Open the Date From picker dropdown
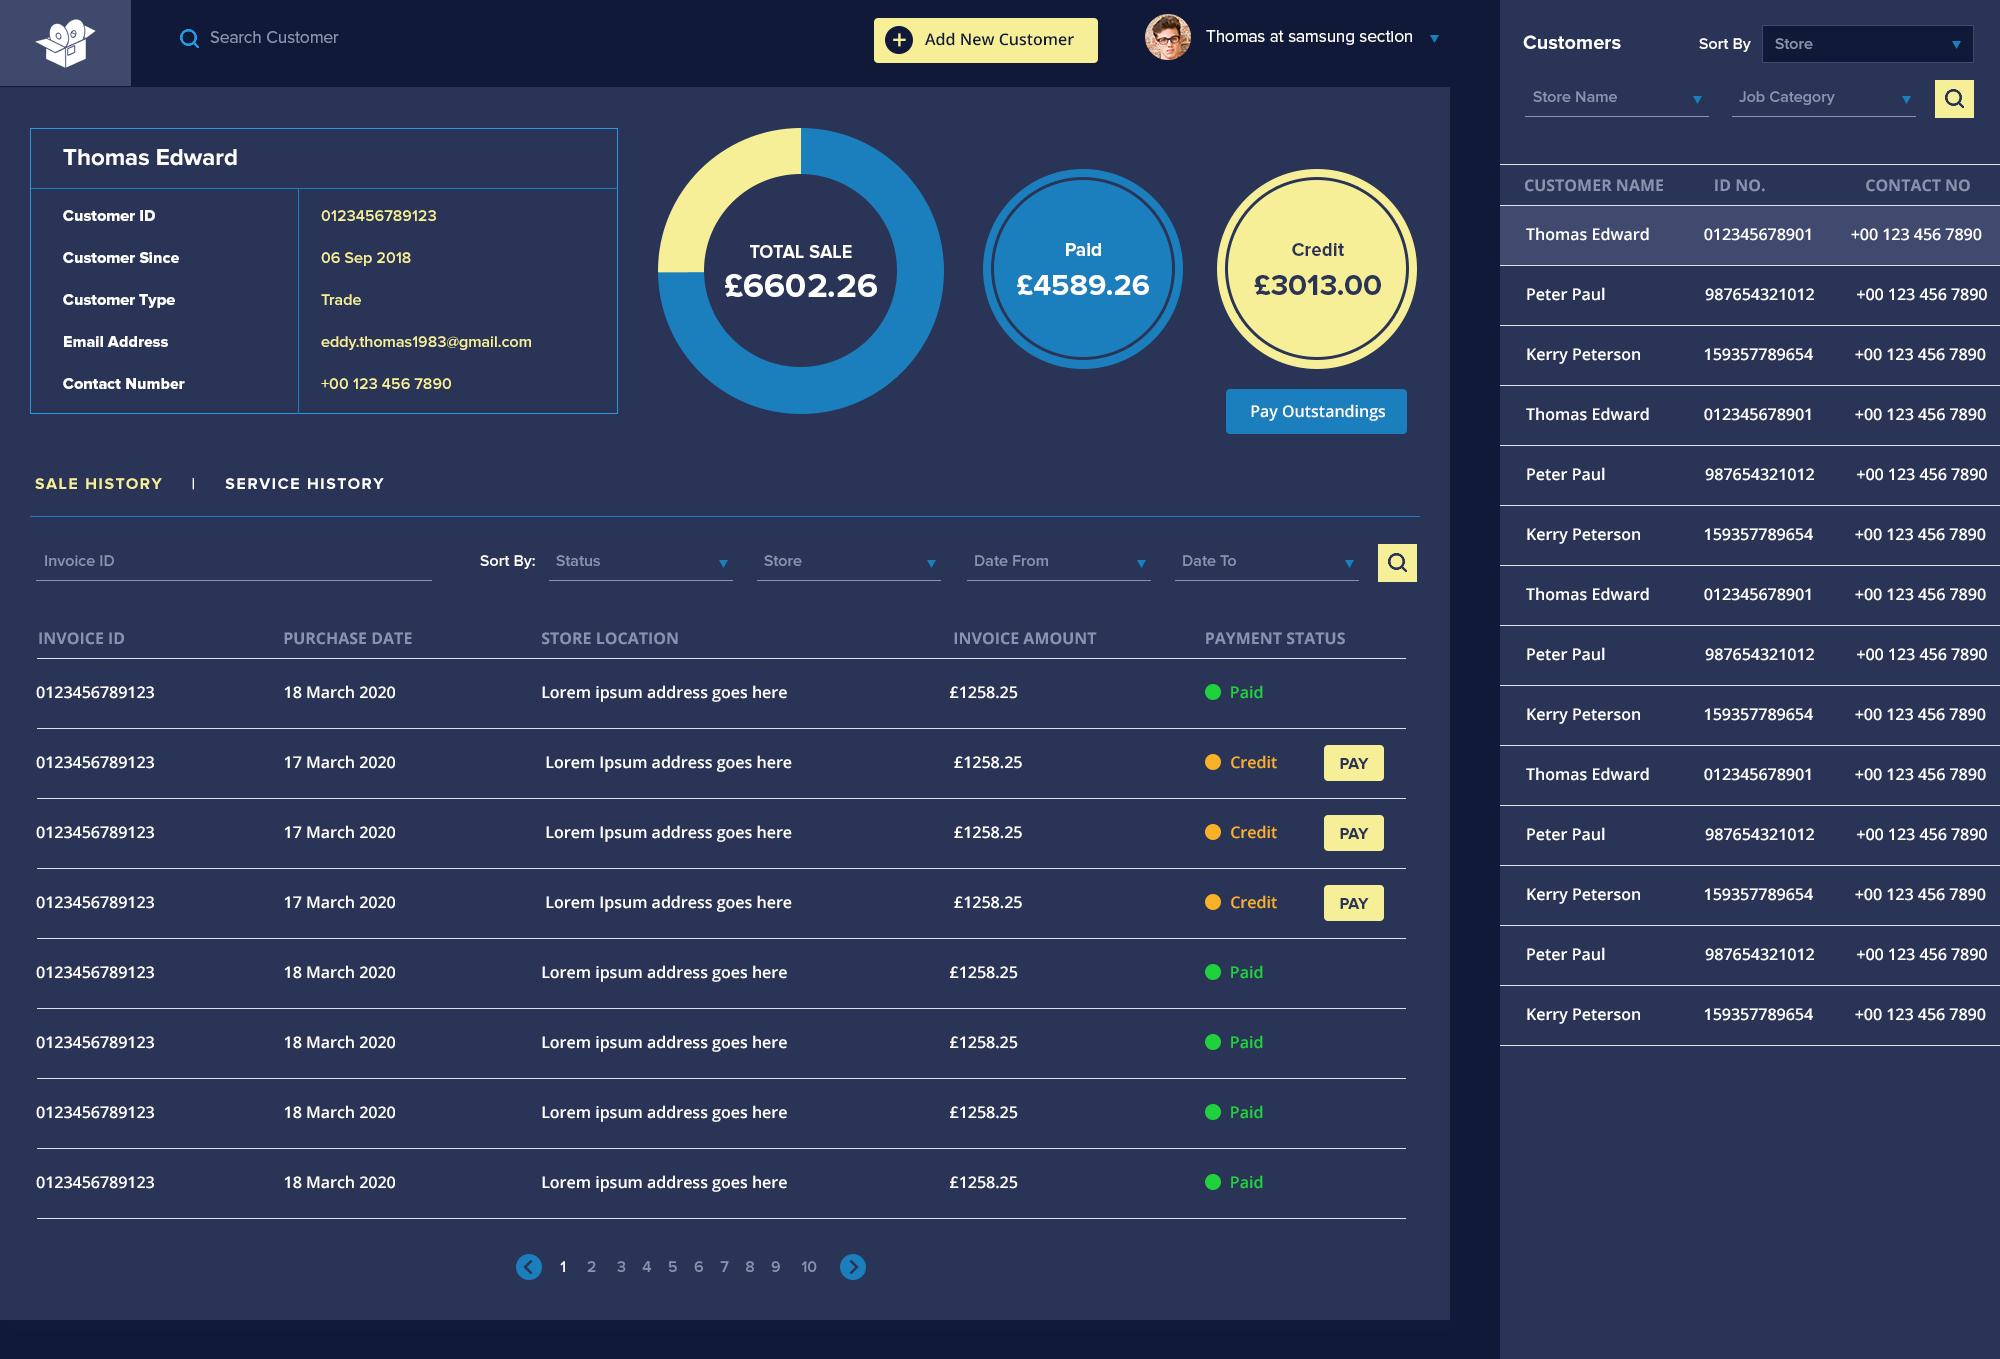The width and height of the screenshot is (2000, 1359). click(1058, 562)
